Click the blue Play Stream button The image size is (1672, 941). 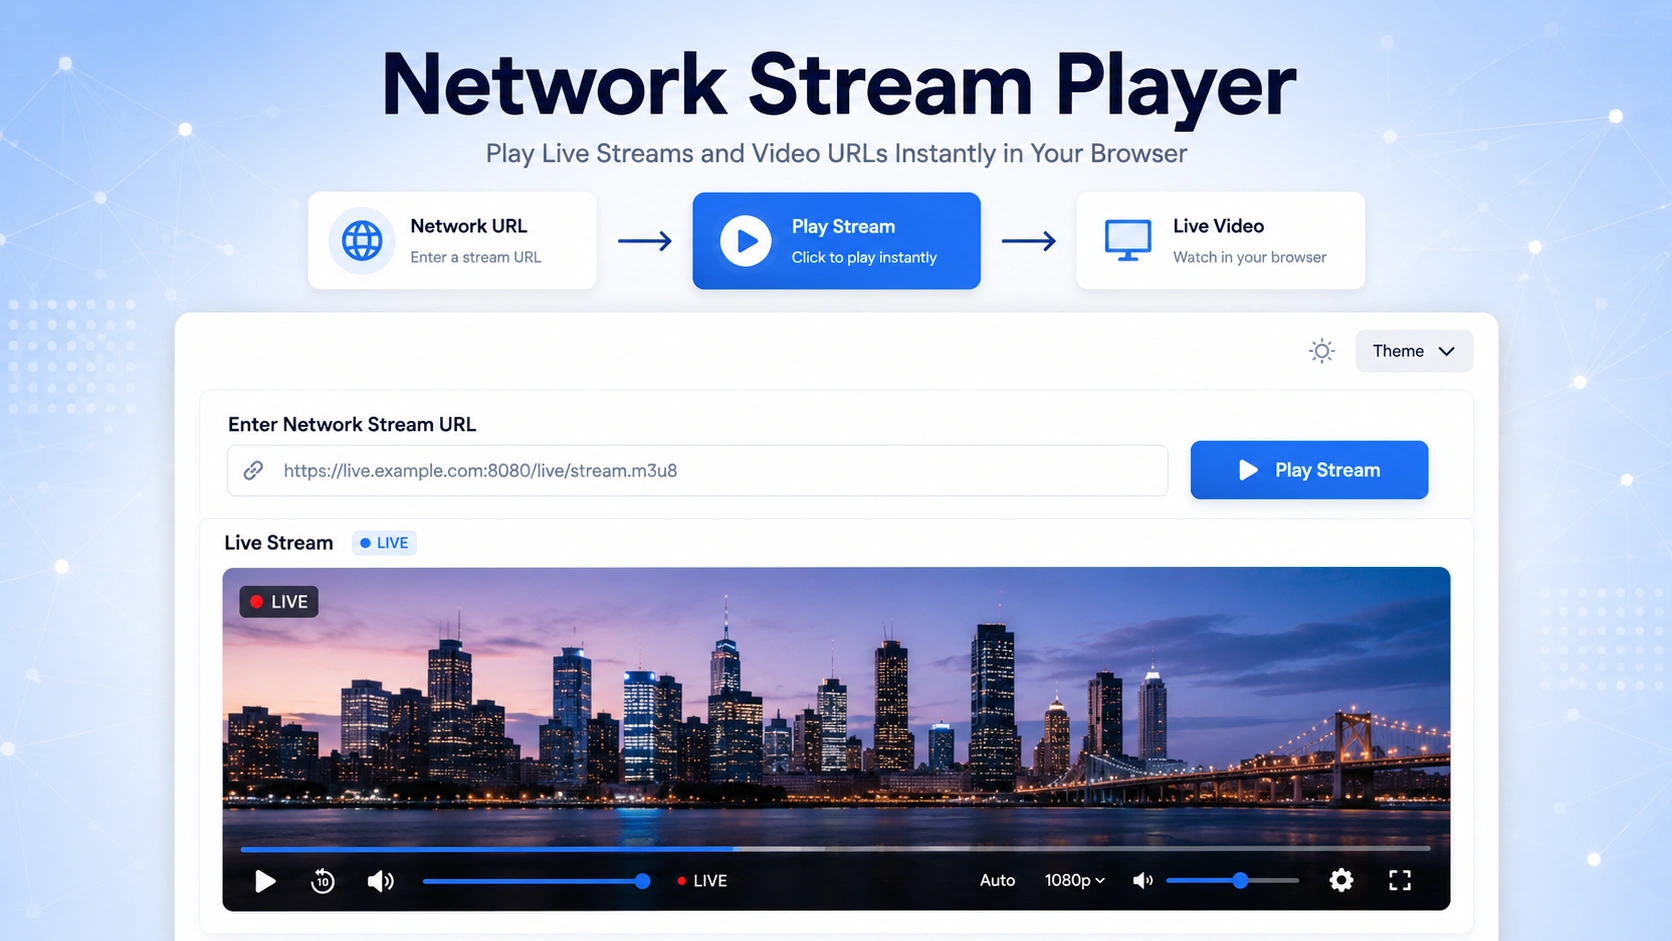click(1309, 470)
